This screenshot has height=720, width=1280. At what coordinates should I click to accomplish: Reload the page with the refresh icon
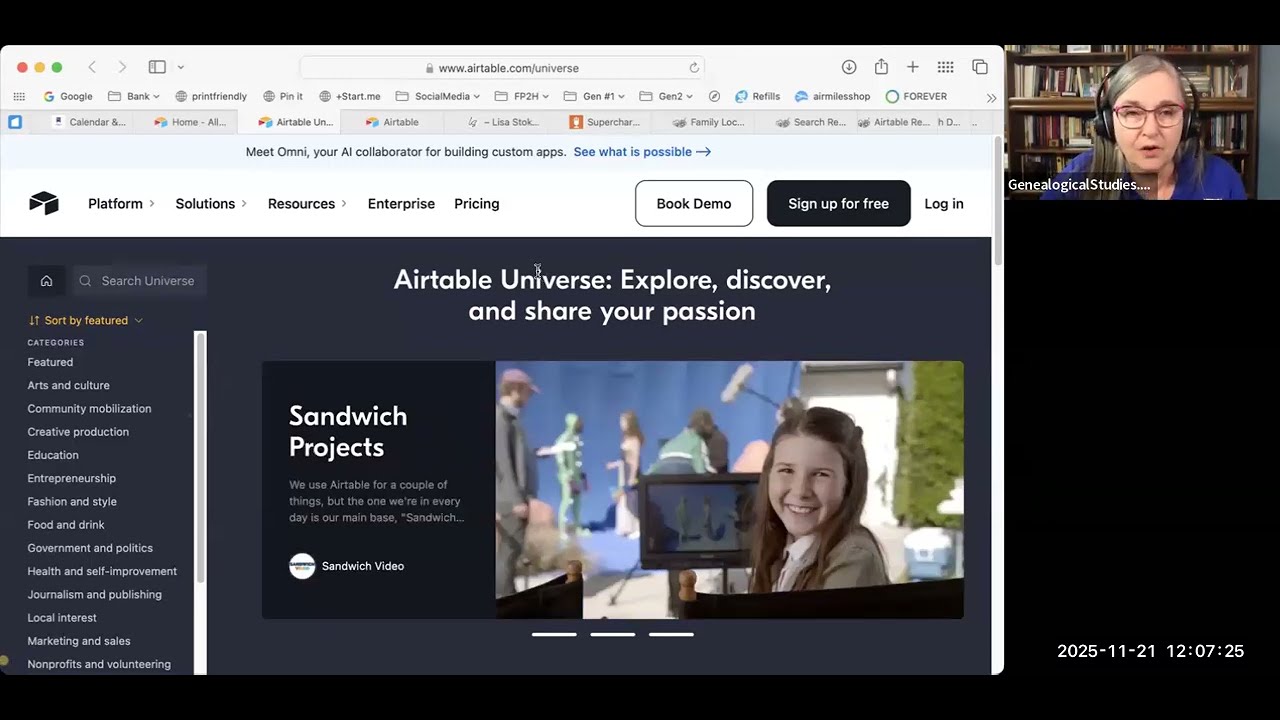click(694, 68)
